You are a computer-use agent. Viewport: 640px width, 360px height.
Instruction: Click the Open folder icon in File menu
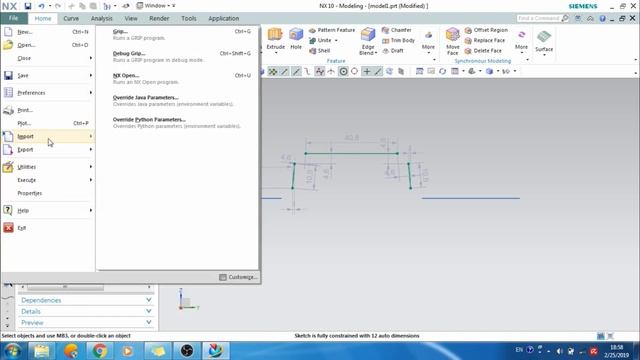tap(8, 45)
